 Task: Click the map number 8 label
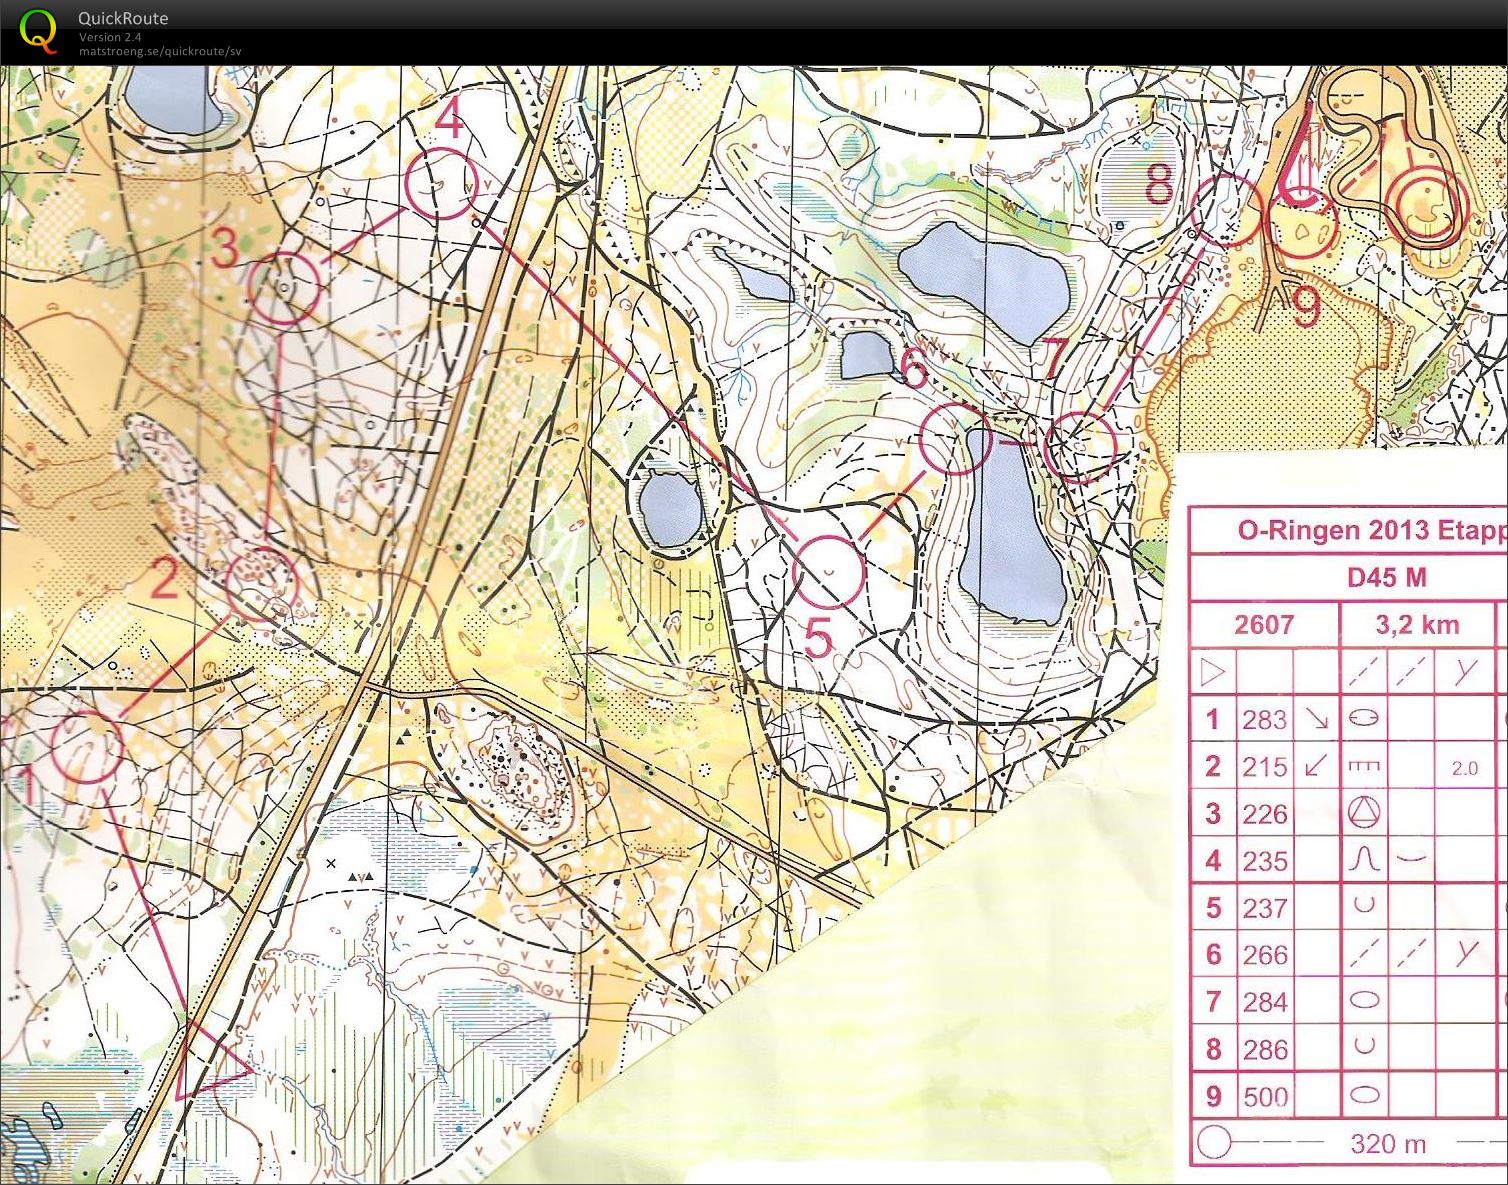1159,185
